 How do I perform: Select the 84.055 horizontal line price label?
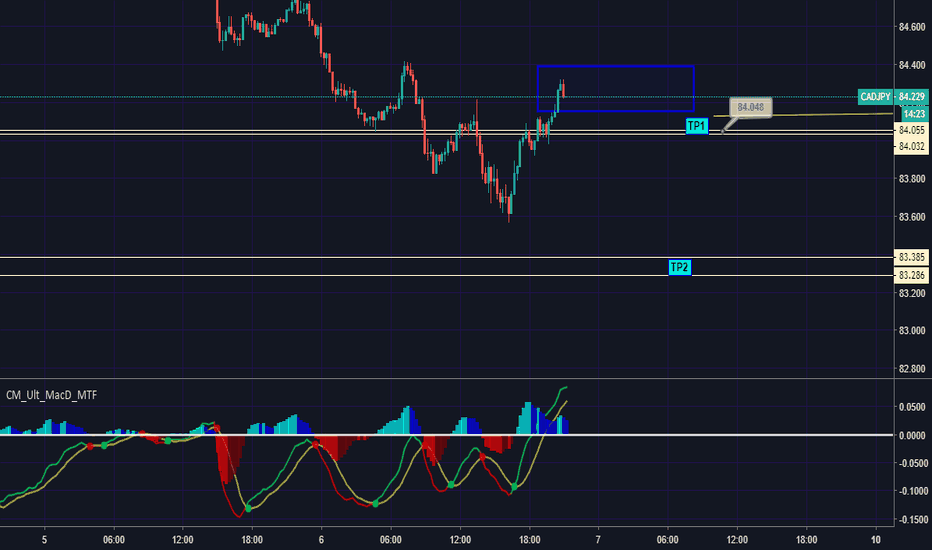click(912, 130)
